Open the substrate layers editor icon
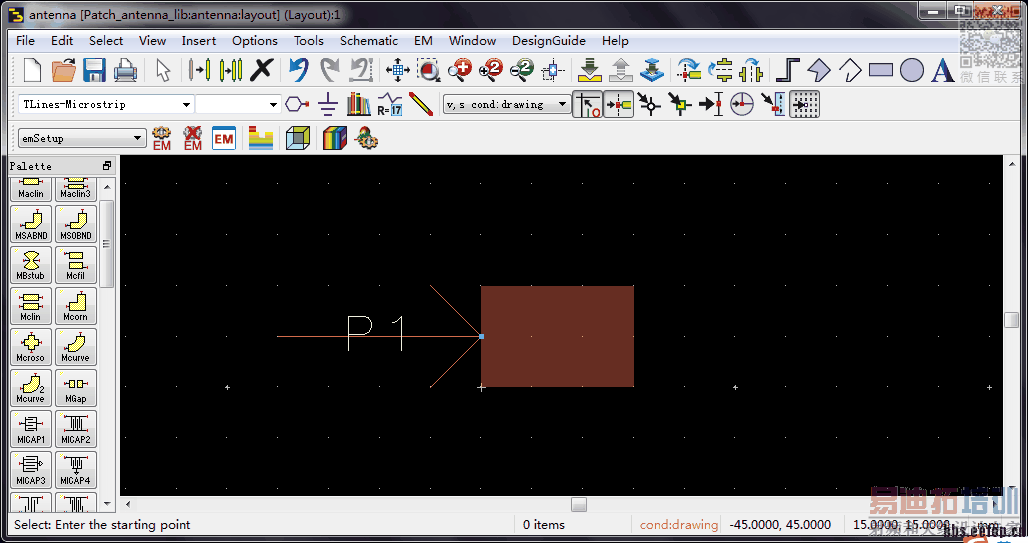Image resolution: width=1028 pixels, height=543 pixels. [x=260, y=138]
